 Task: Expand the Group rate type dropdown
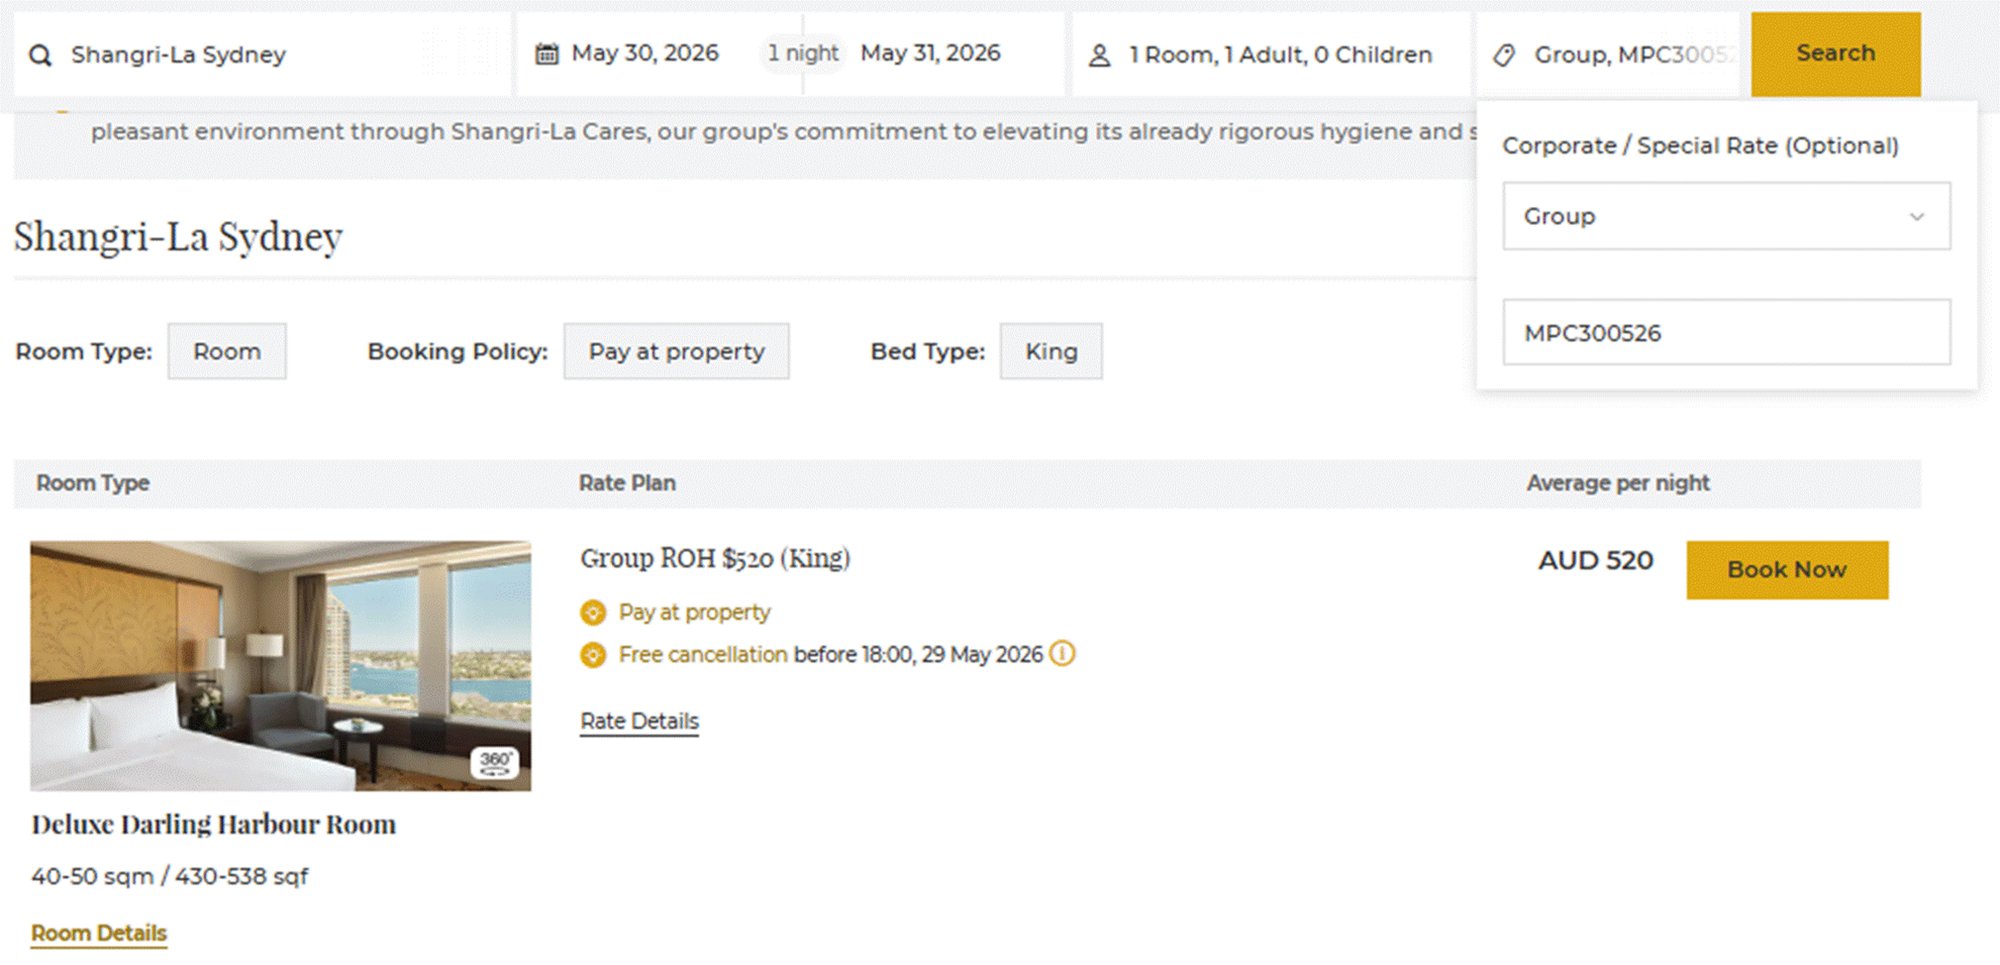coord(1726,216)
